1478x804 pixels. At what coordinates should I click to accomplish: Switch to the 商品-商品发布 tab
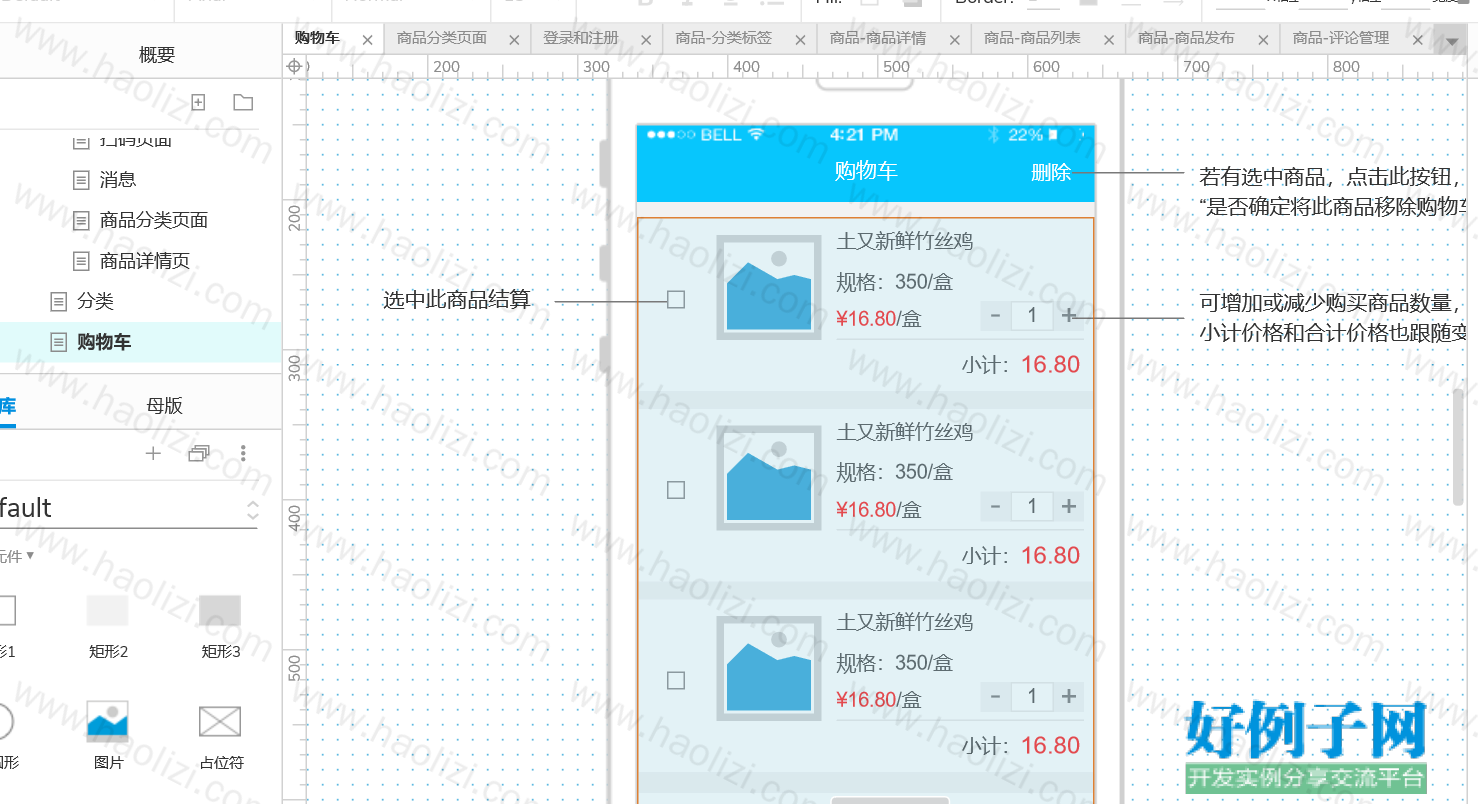point(1186,39)
